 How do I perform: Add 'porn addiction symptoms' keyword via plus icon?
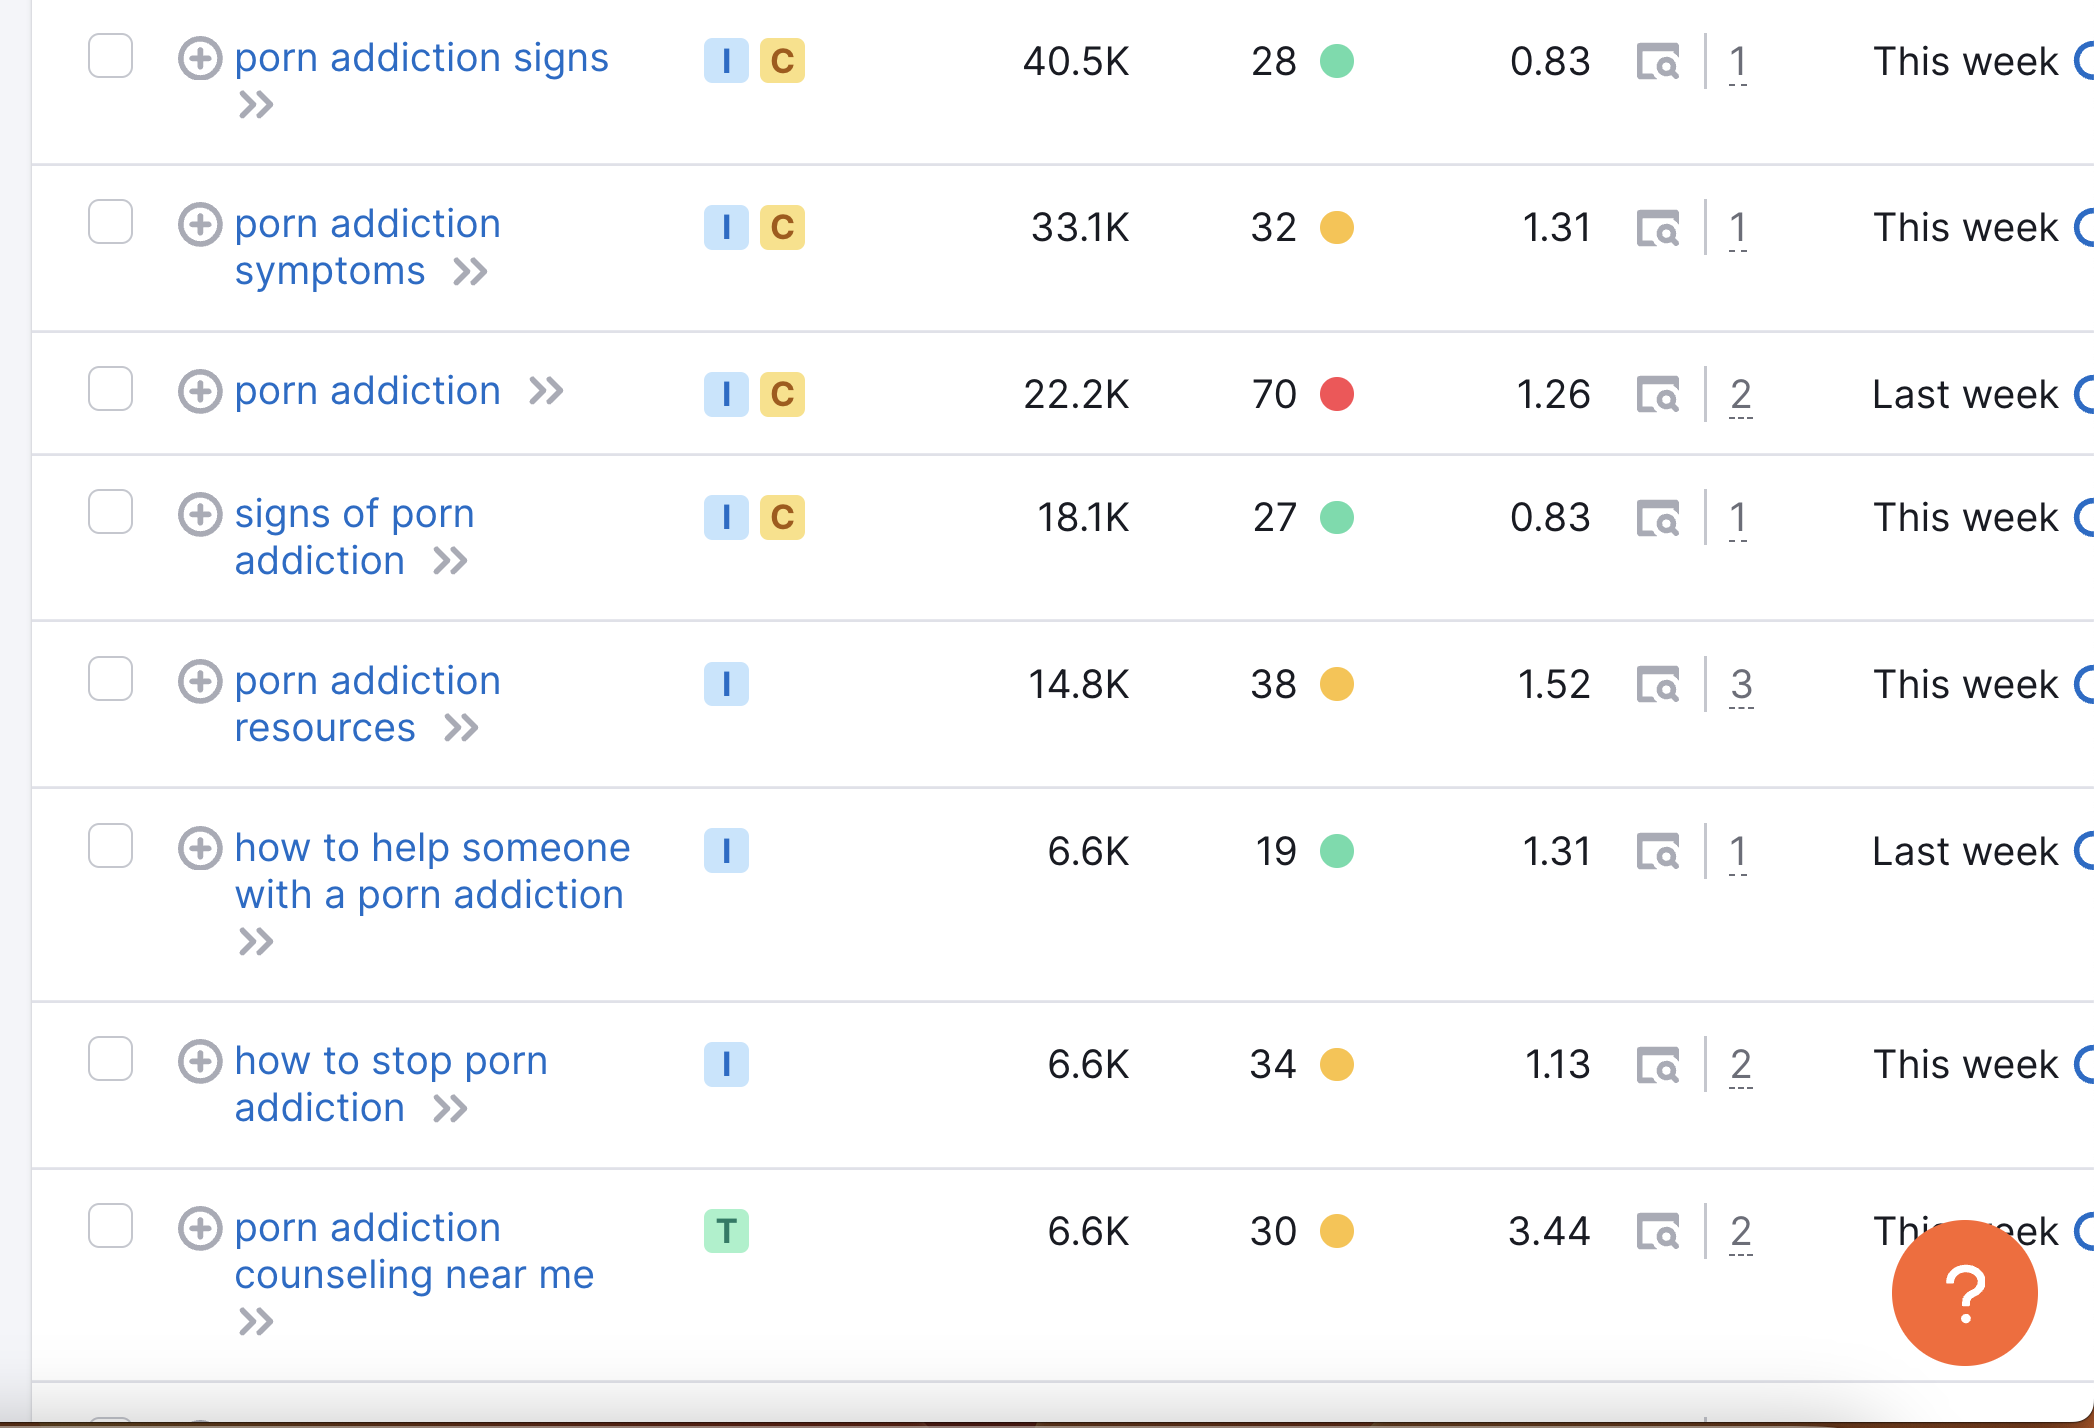pos(200,225)
